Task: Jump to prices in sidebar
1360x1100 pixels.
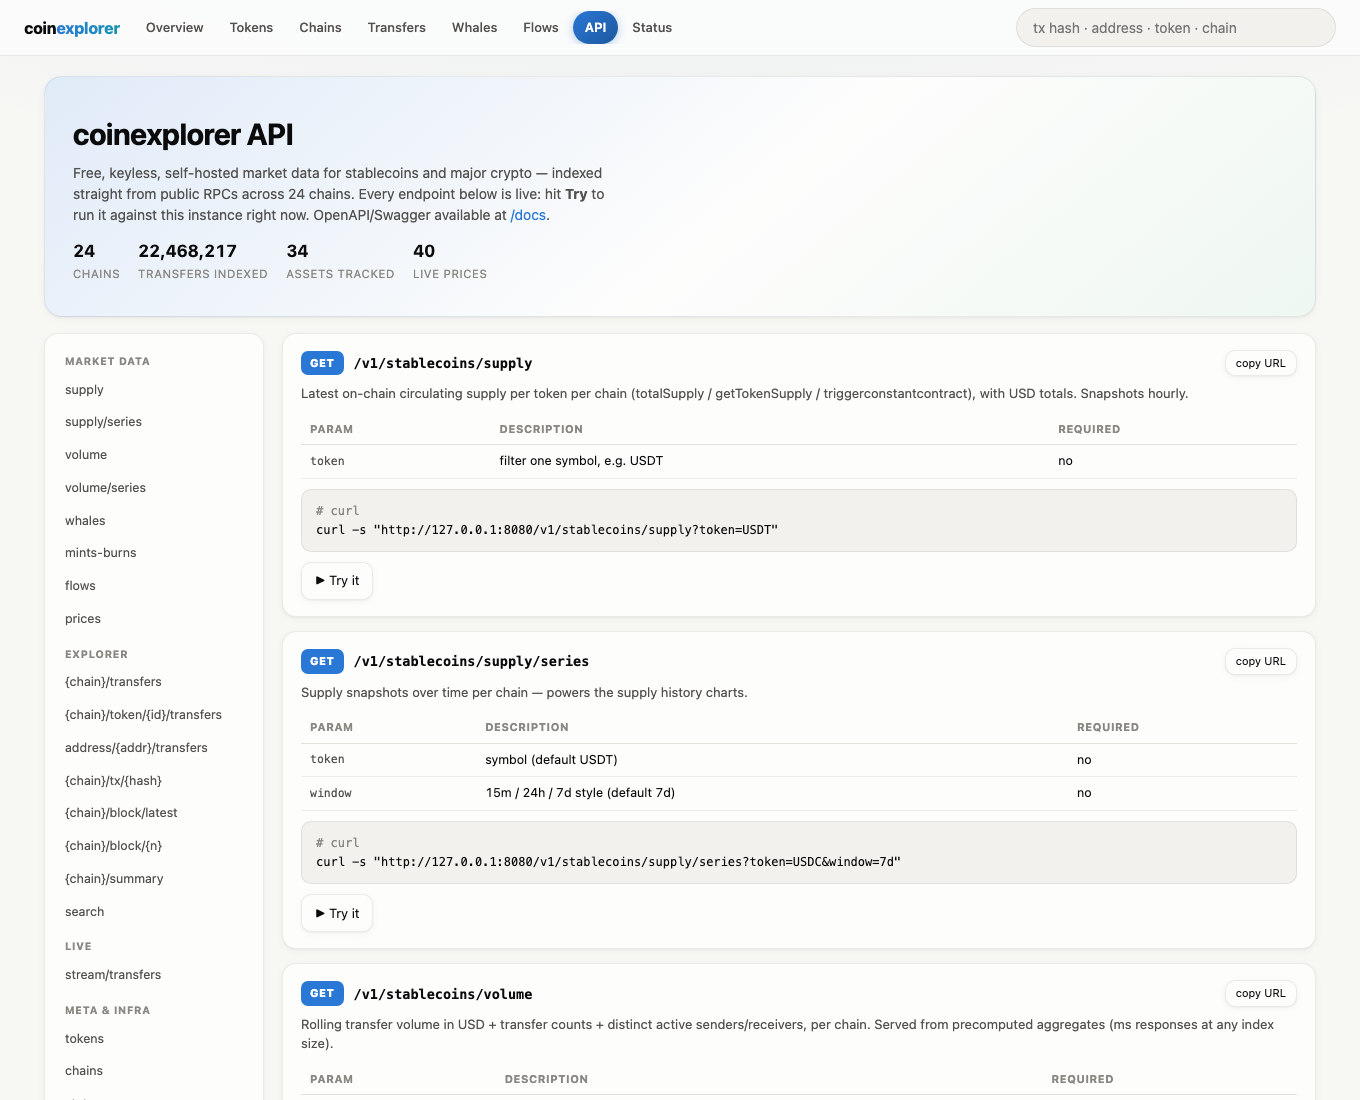Action: pyautogui.click(x=83, y=619)
